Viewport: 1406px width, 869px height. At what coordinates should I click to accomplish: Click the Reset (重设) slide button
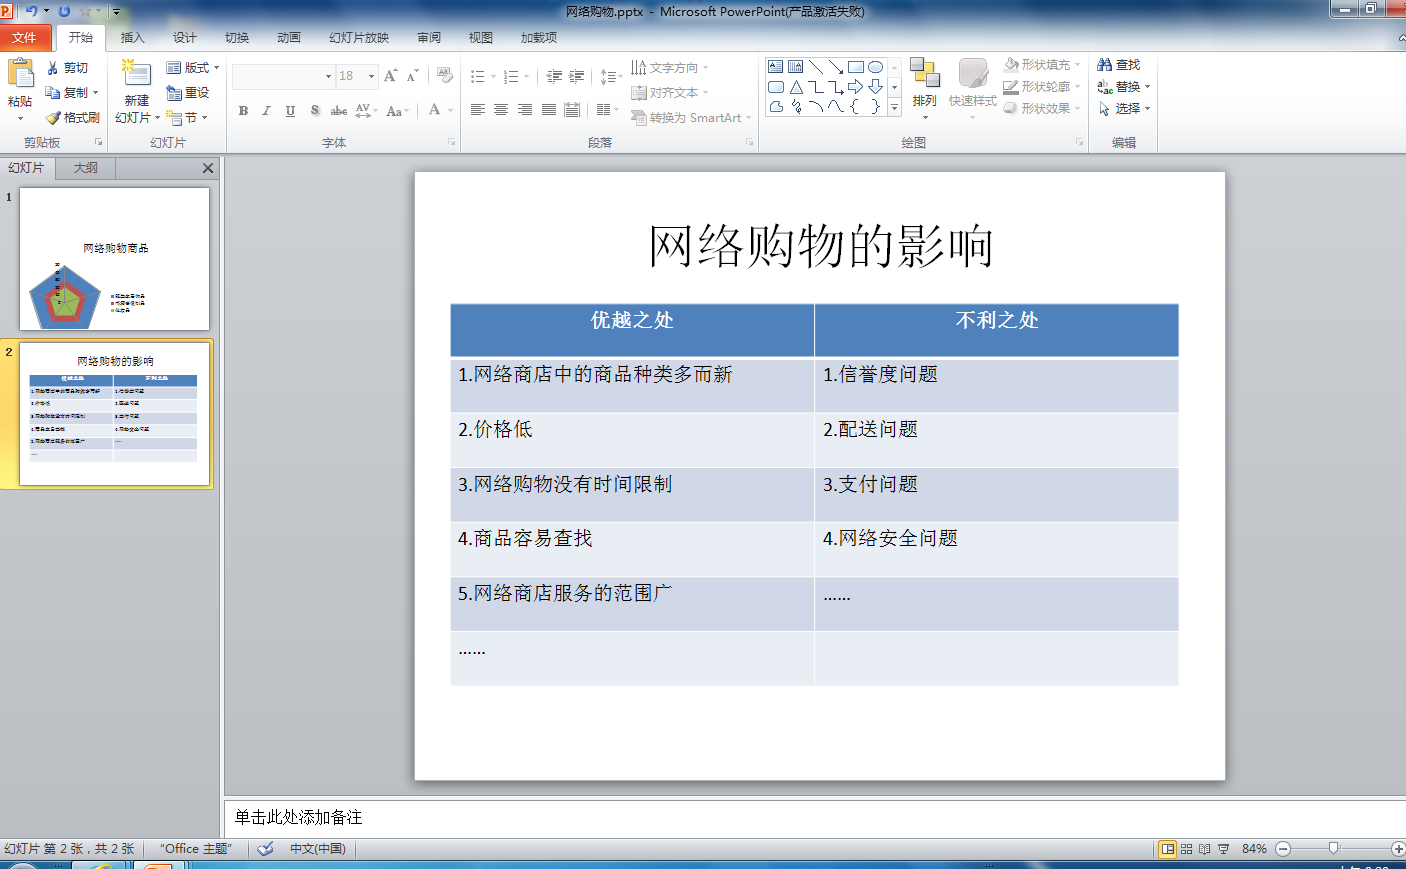coord(188,93)
